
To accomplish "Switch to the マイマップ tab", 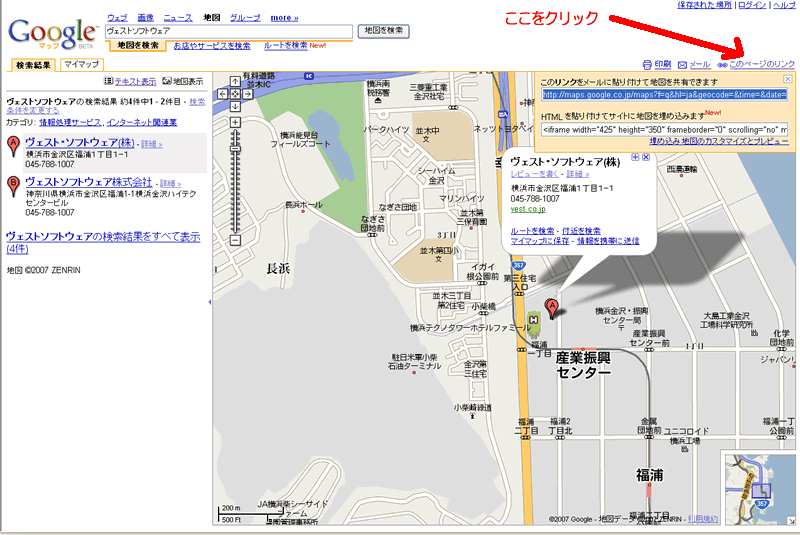I will coord(82,65).
